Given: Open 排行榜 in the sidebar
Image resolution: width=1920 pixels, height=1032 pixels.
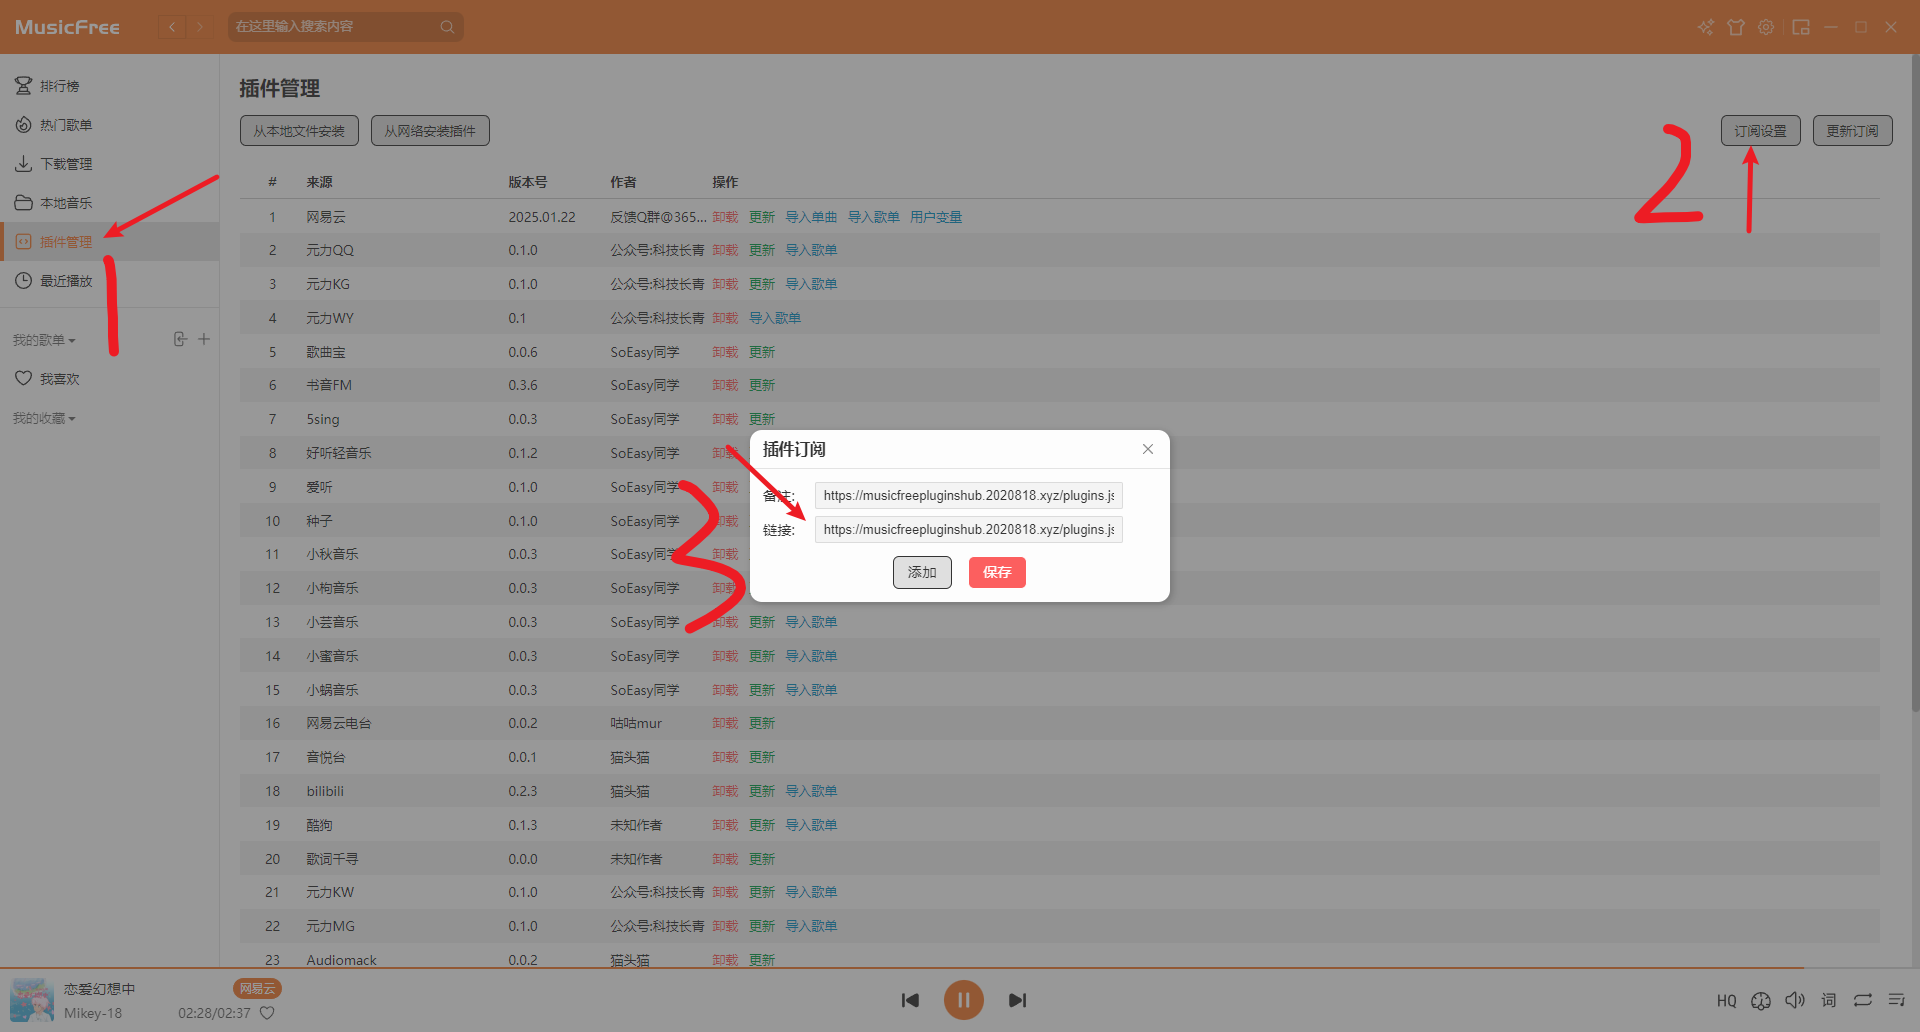Looking at the screenshot, I should point(109,86).
